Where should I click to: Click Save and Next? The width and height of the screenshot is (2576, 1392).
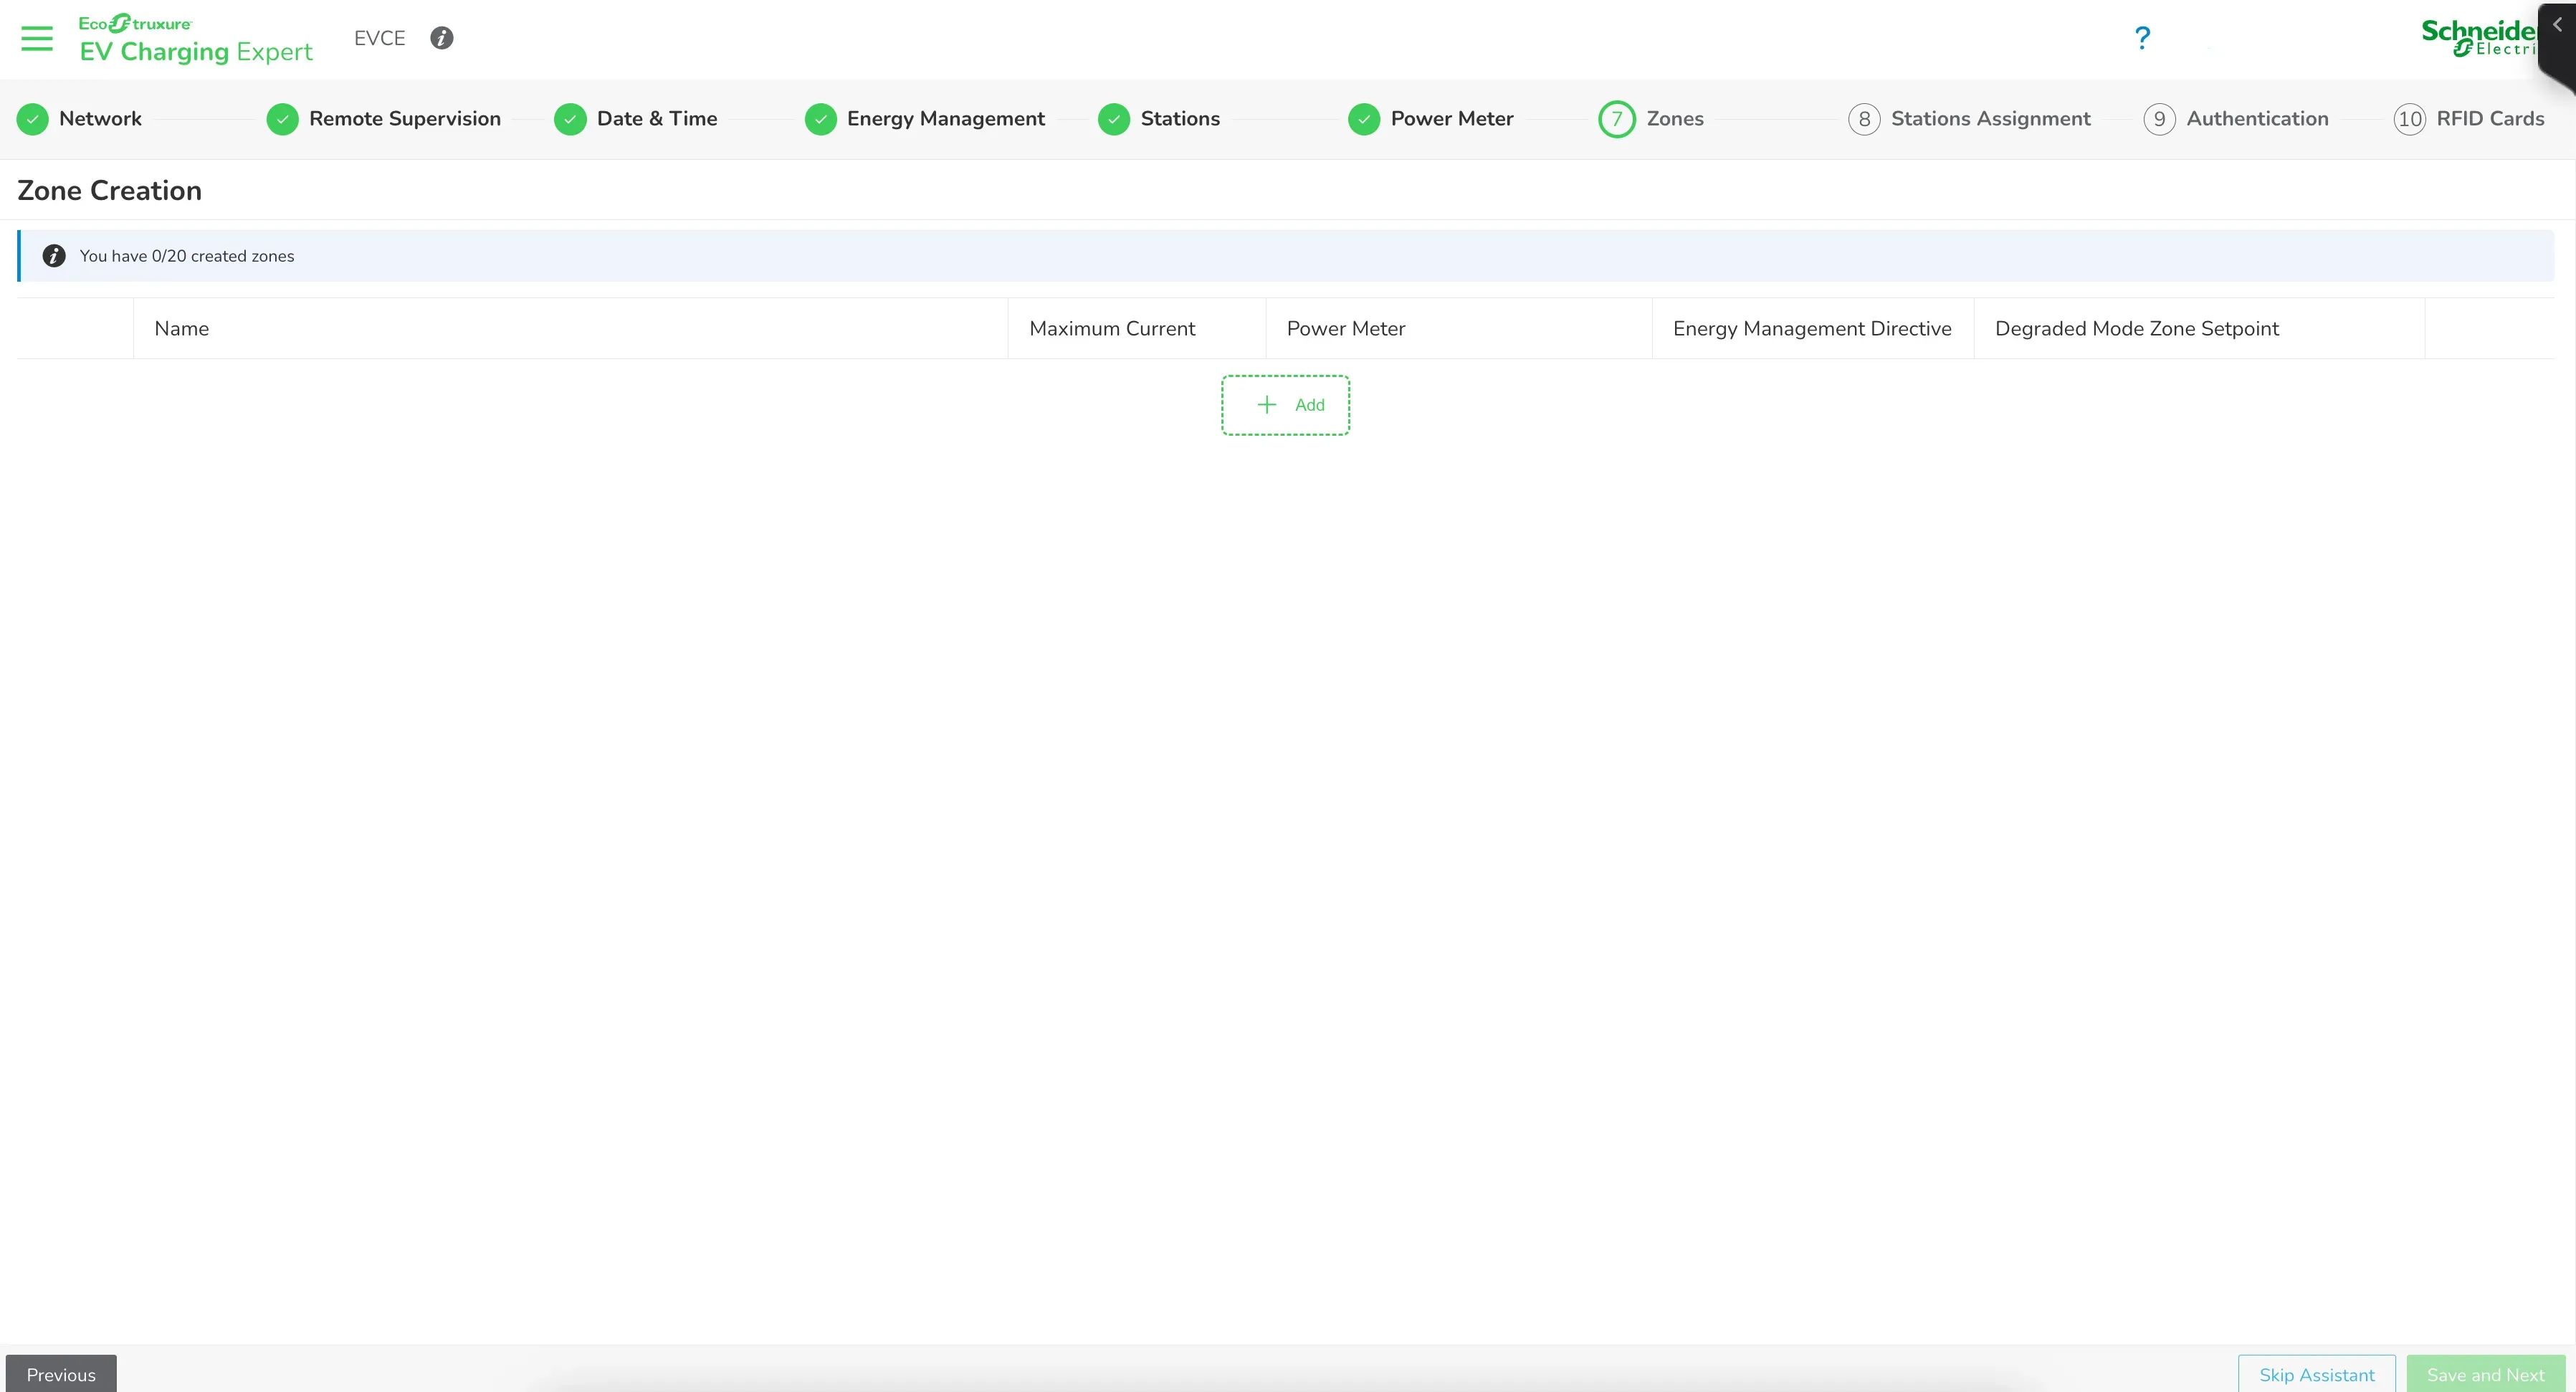click(x=2486, y=1374)
